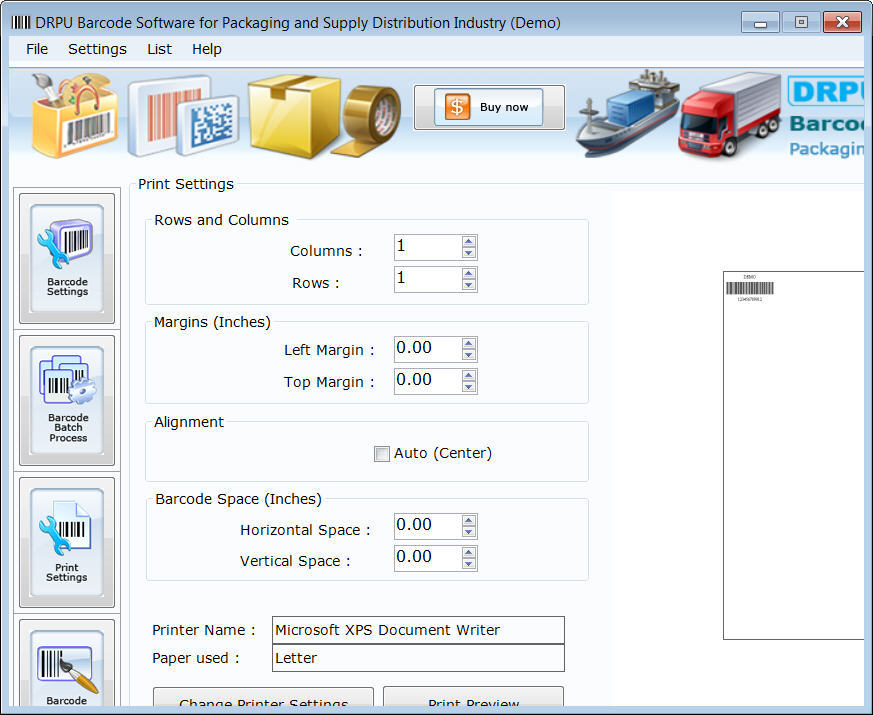
Task: Click the Rows number field
Action: click(x=428, y=279)
